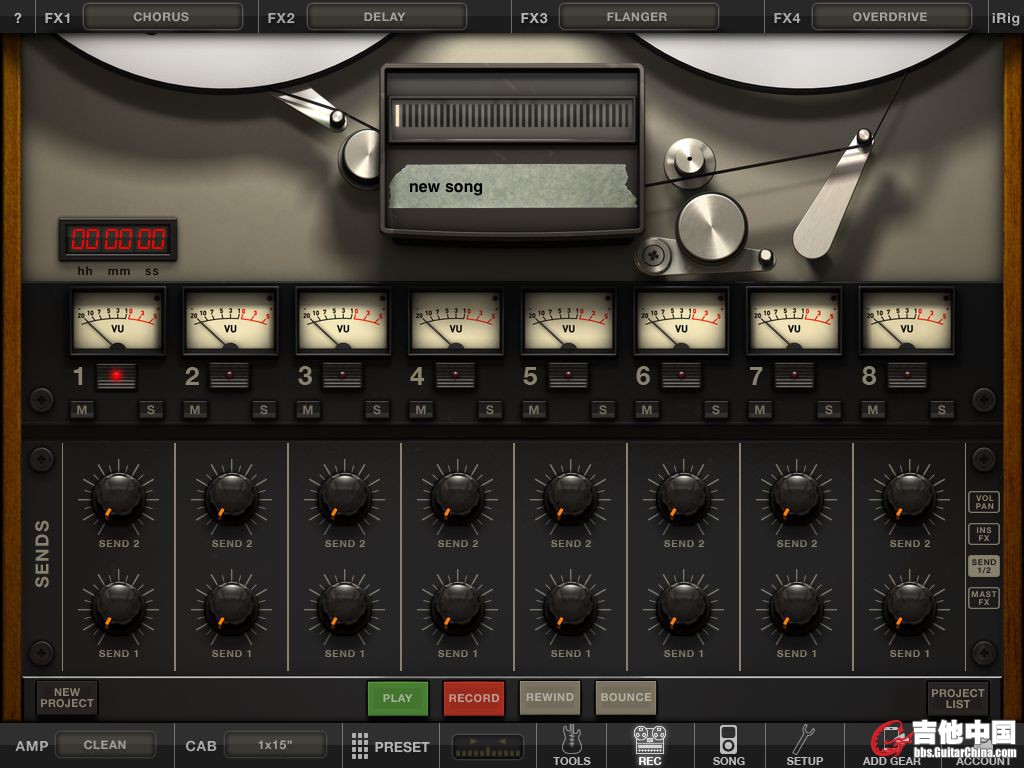Click track 3 Send 2 knob
The image size is (1024, 768).
pyautogui.click(x=344, y=499)
